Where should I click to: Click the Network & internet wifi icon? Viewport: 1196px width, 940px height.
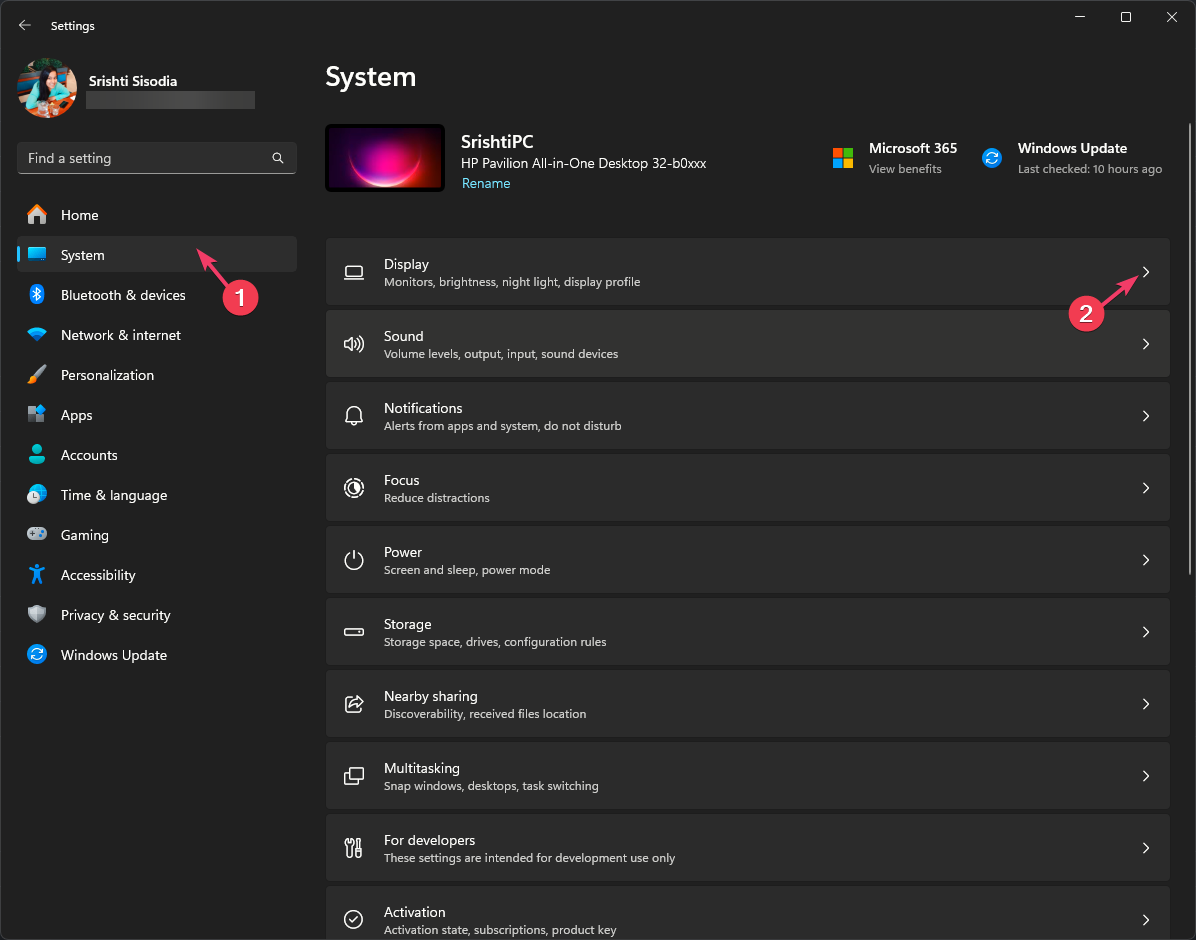click(37, 335)
